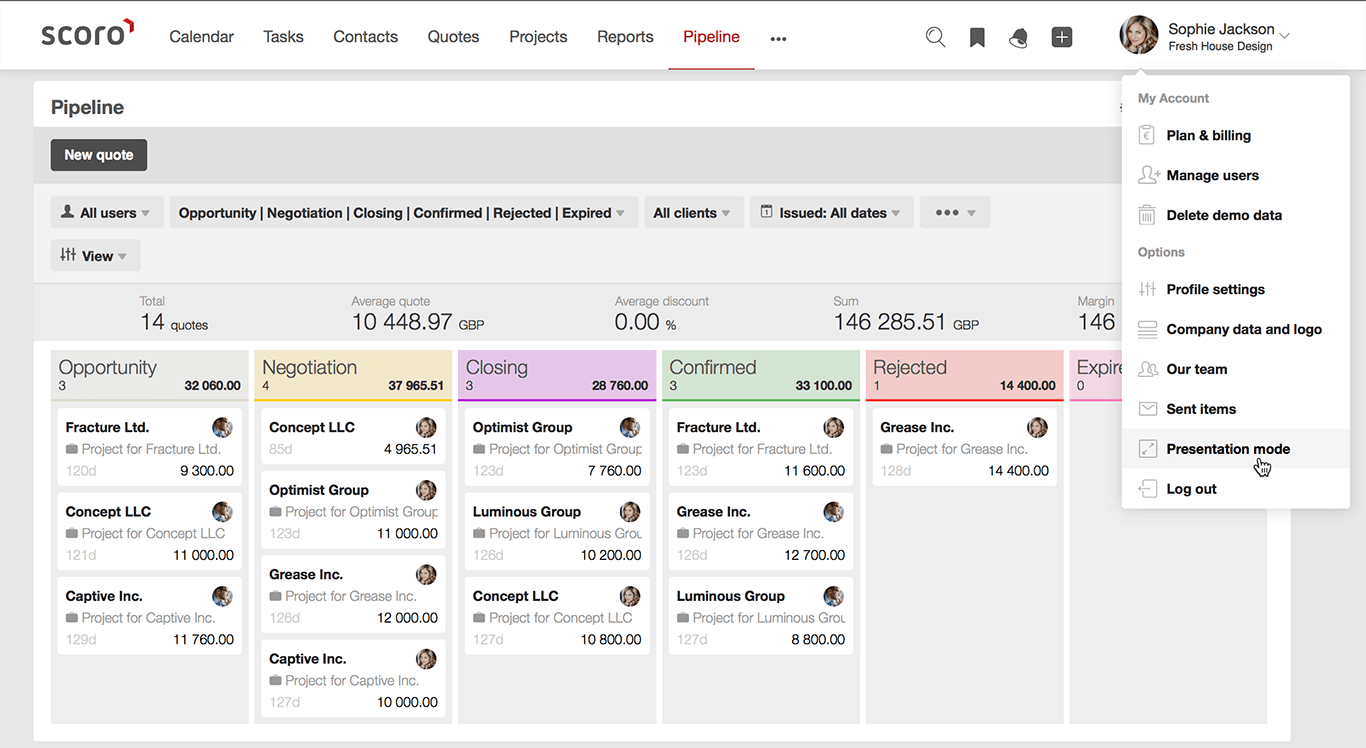Viewport: 1366px width, 748px height.
Task: Click the Company data and logo icon
Action: tap(1147, 329)
